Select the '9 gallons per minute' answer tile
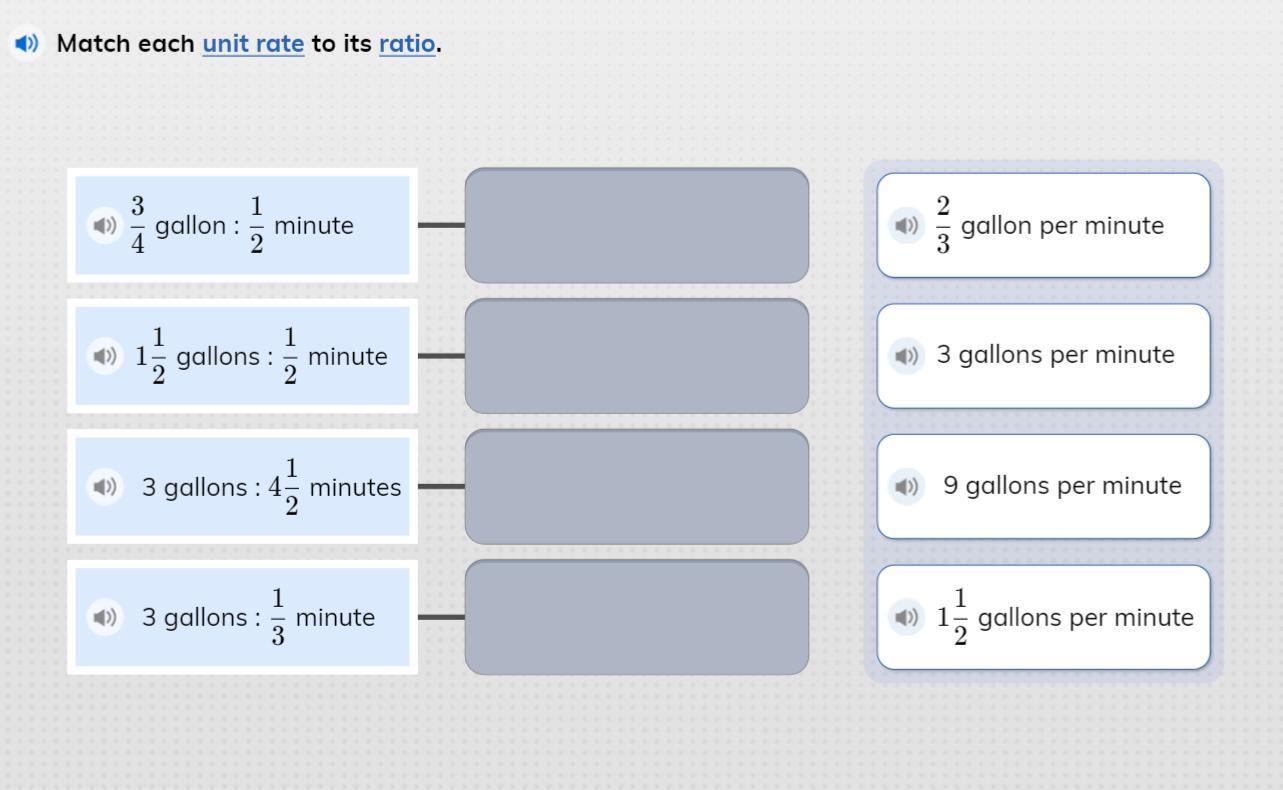Screen dimensions: 1283x790 coord(1044,486)
